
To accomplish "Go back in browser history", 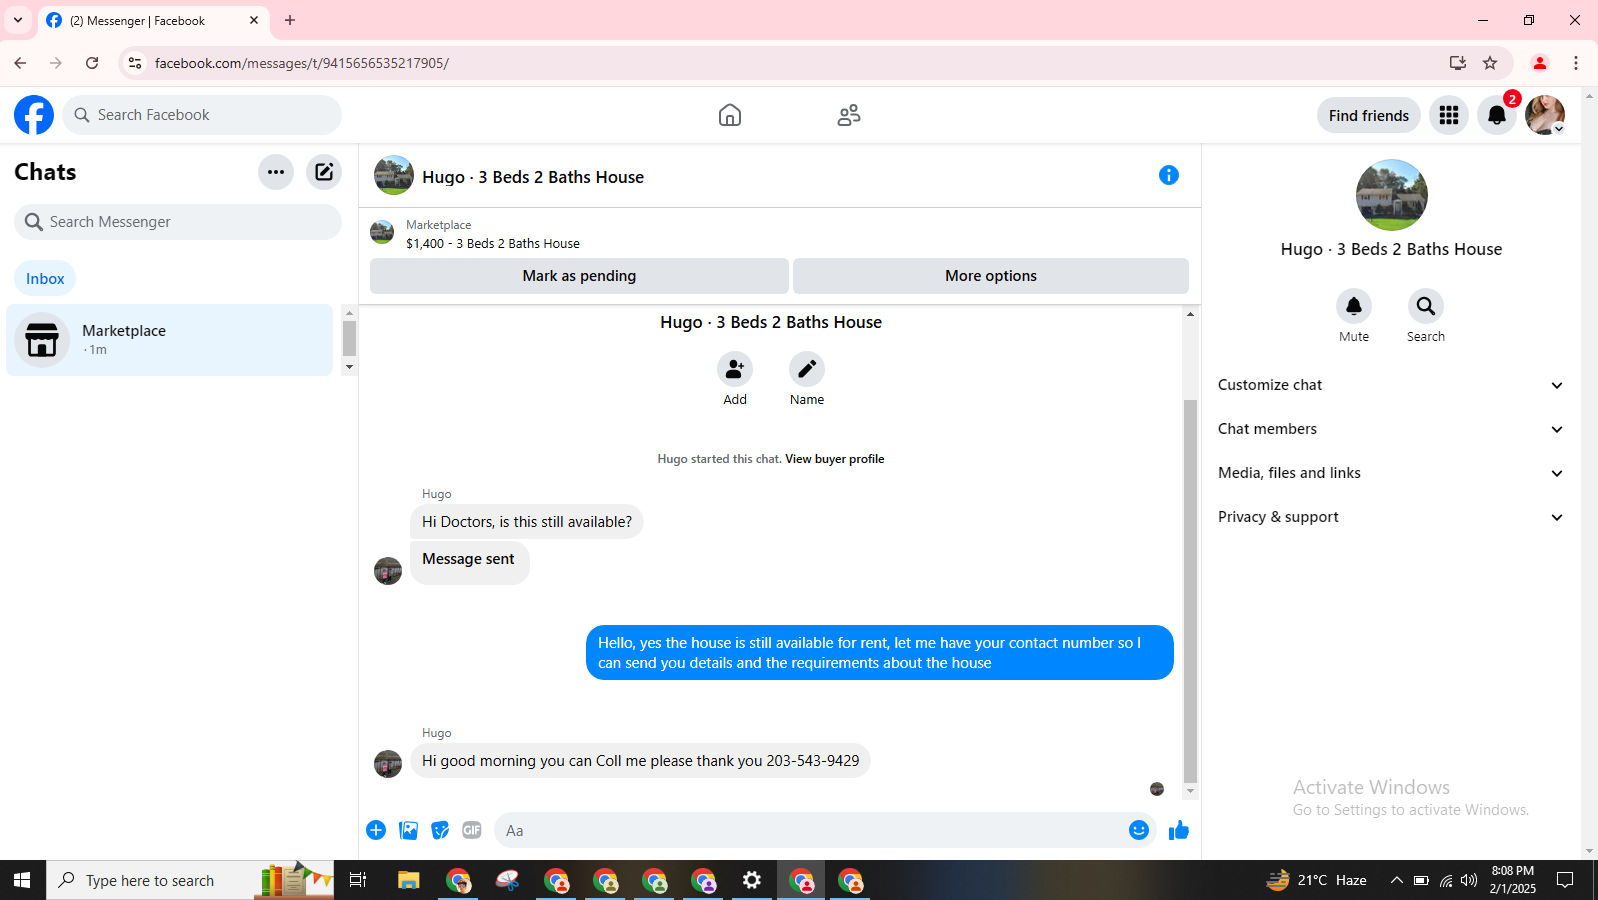I will pos(20,63).
